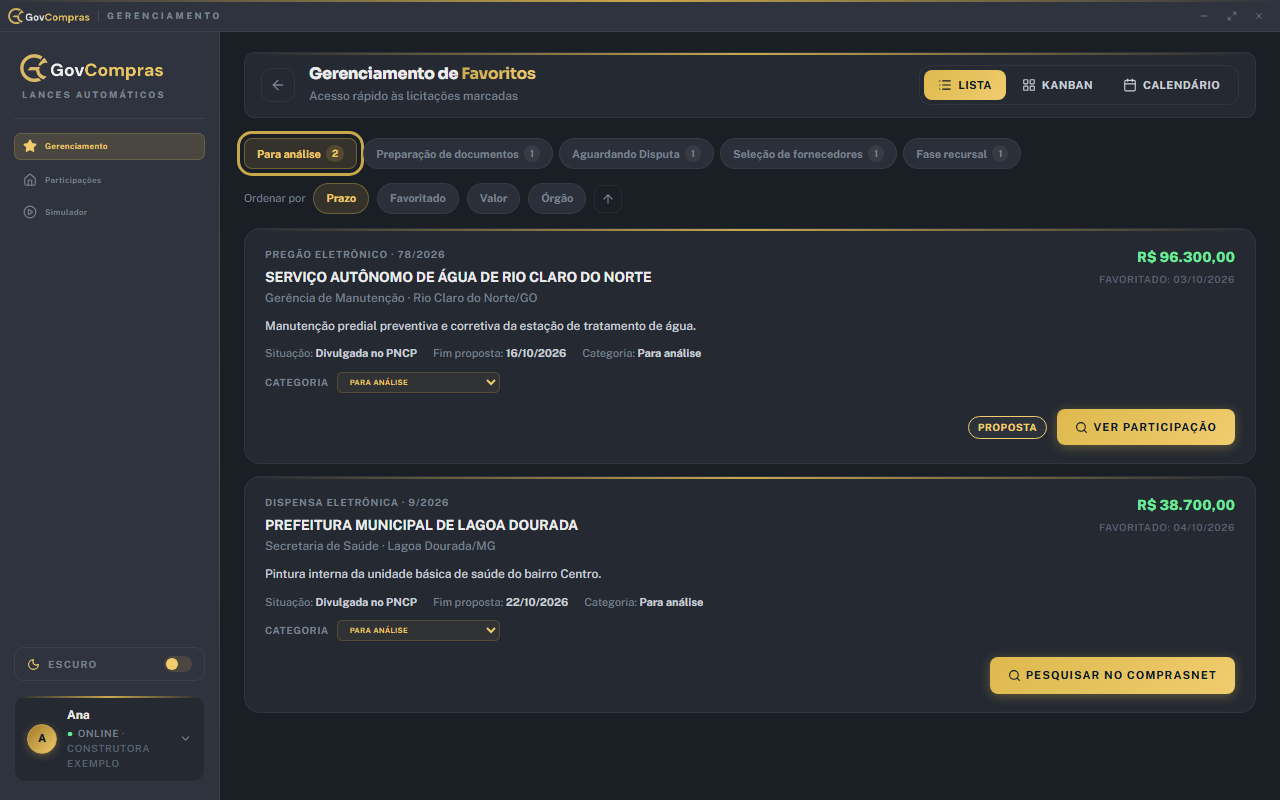Open 'Preparação de documentos' tab
1280x800 pixels.
click(458, 154)
